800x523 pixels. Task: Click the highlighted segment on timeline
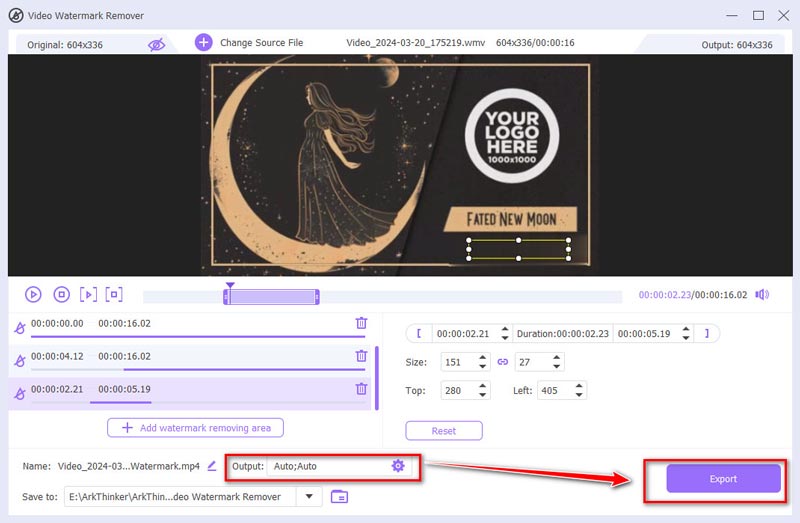coord(271,297)
